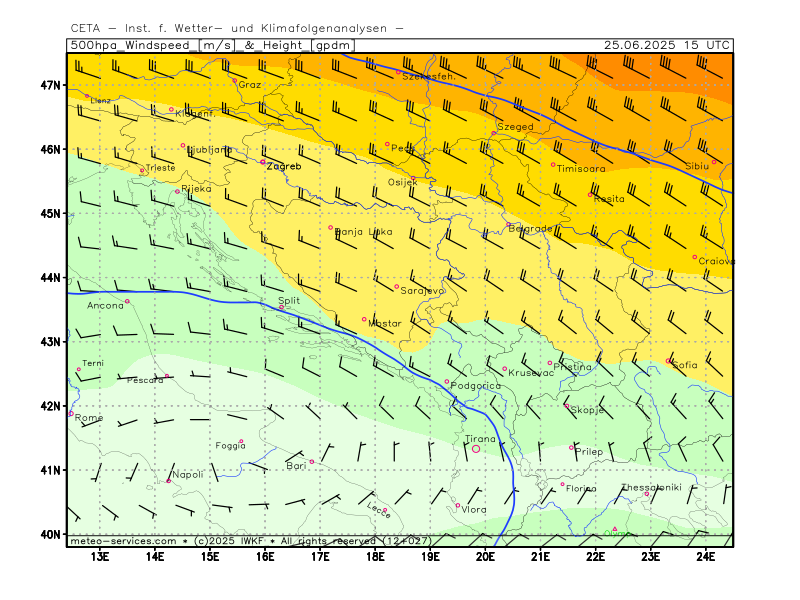Select the large Tirana marker circle
Viewport: 800px width, 600px height.
[476, 449]
